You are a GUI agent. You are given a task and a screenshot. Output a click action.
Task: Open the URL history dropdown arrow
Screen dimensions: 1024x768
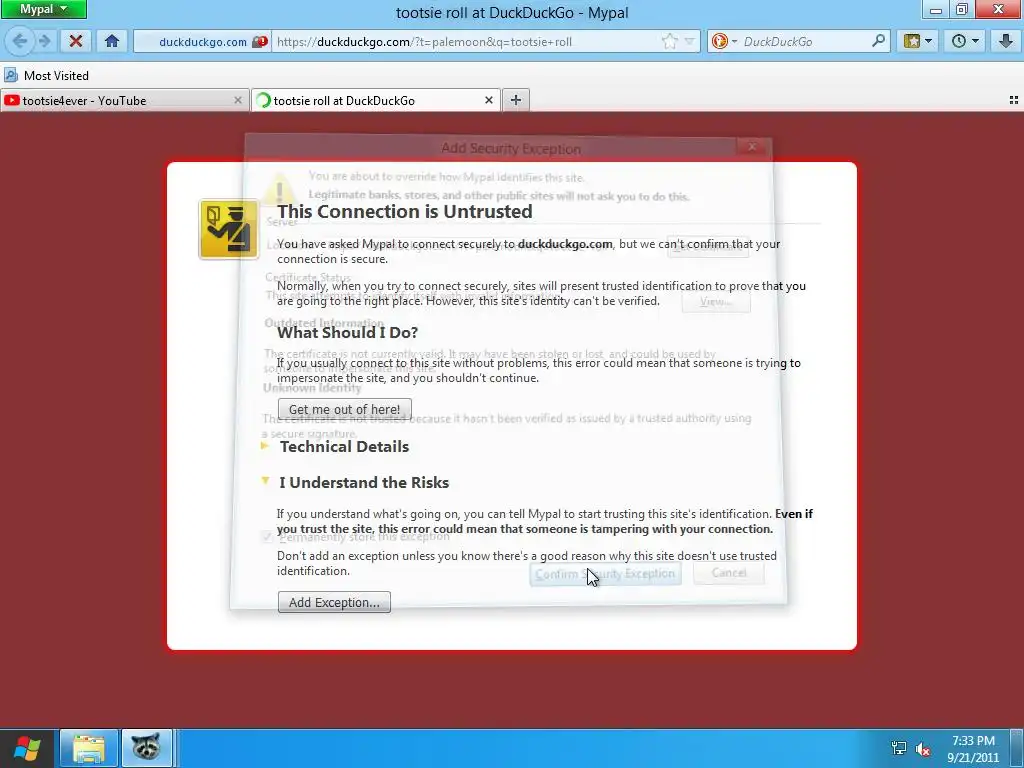coord(690,42)
